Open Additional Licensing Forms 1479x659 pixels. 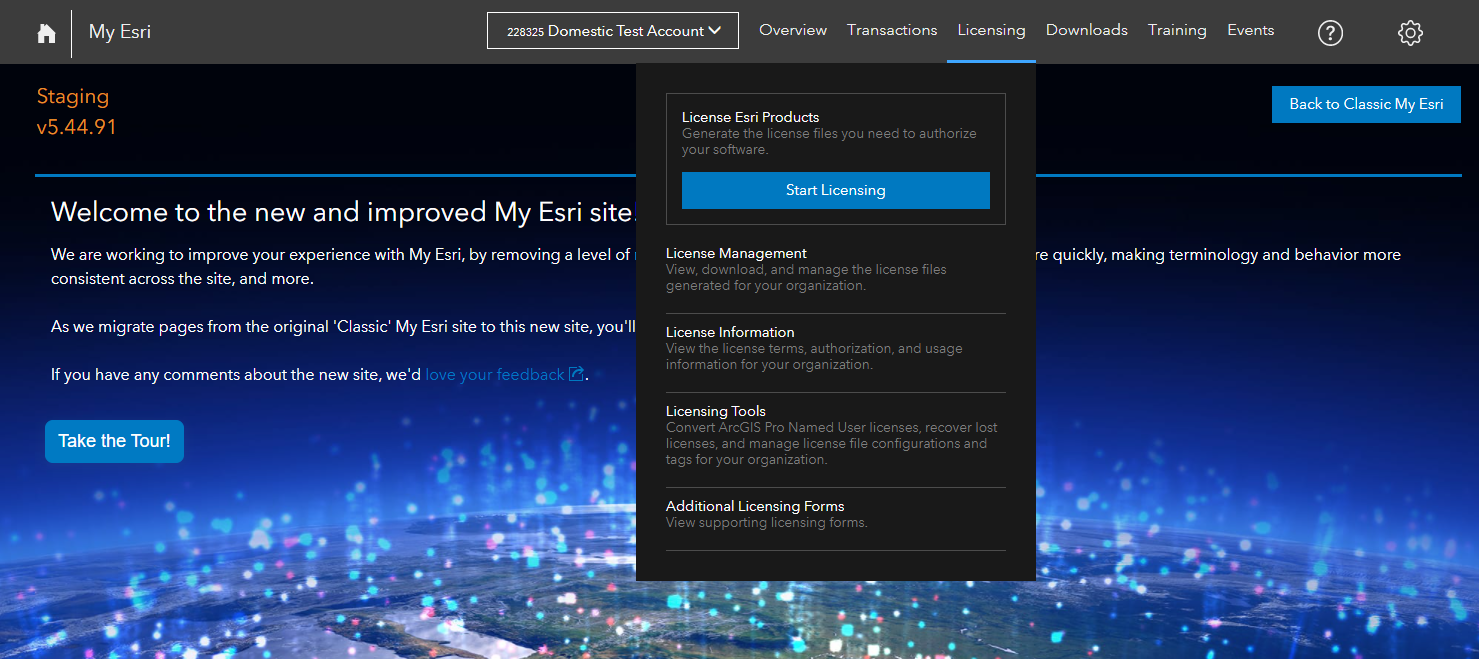pos(755,506)
